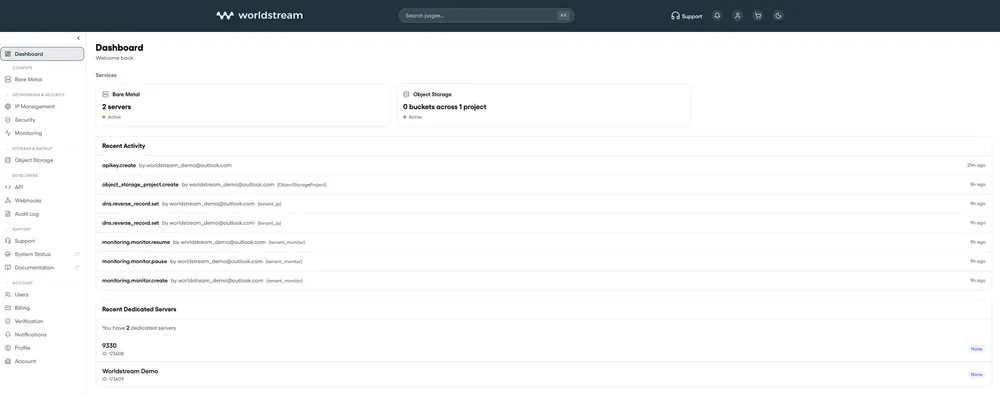Click the Bare Metal server icon in card

pos(105,94)
